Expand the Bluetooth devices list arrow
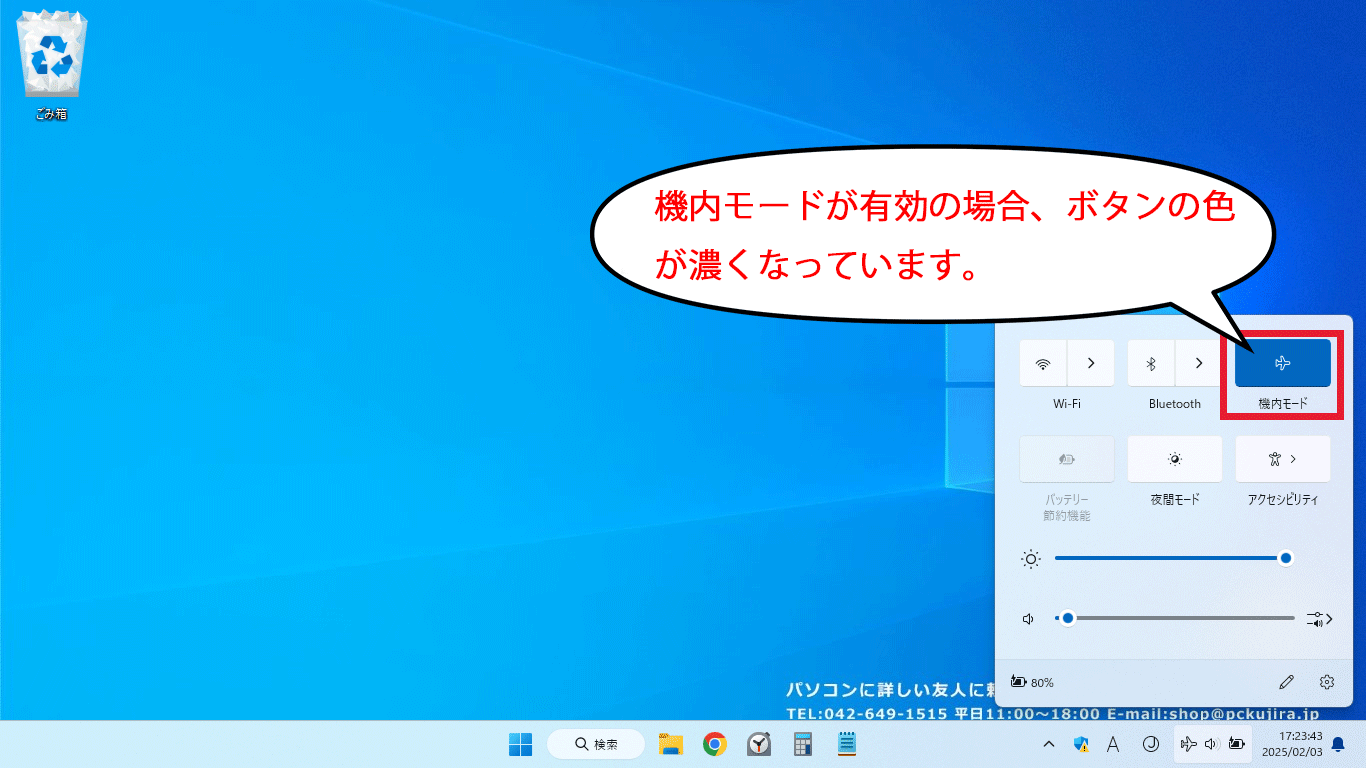The height and width of the screenshot is (768, 1366). (x=1199, y=363)
